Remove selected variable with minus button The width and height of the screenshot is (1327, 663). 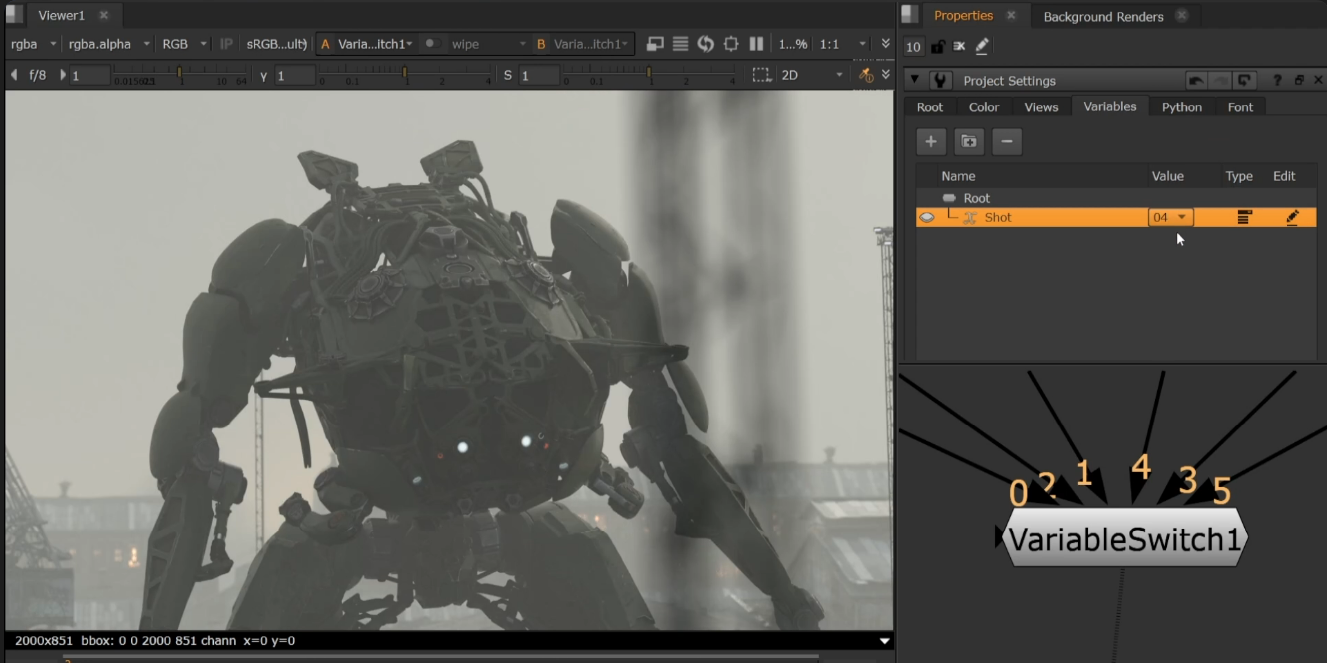1006,142
